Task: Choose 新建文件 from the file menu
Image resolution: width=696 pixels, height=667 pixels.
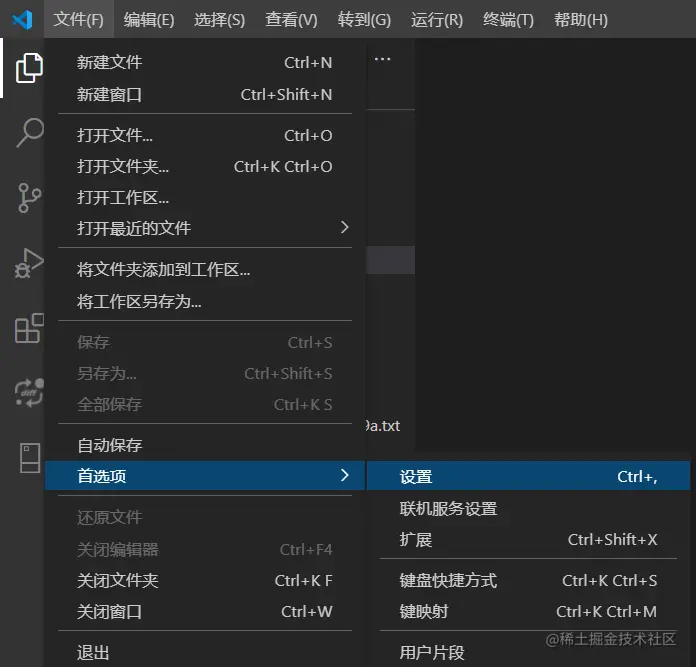Action: [205, 63]
